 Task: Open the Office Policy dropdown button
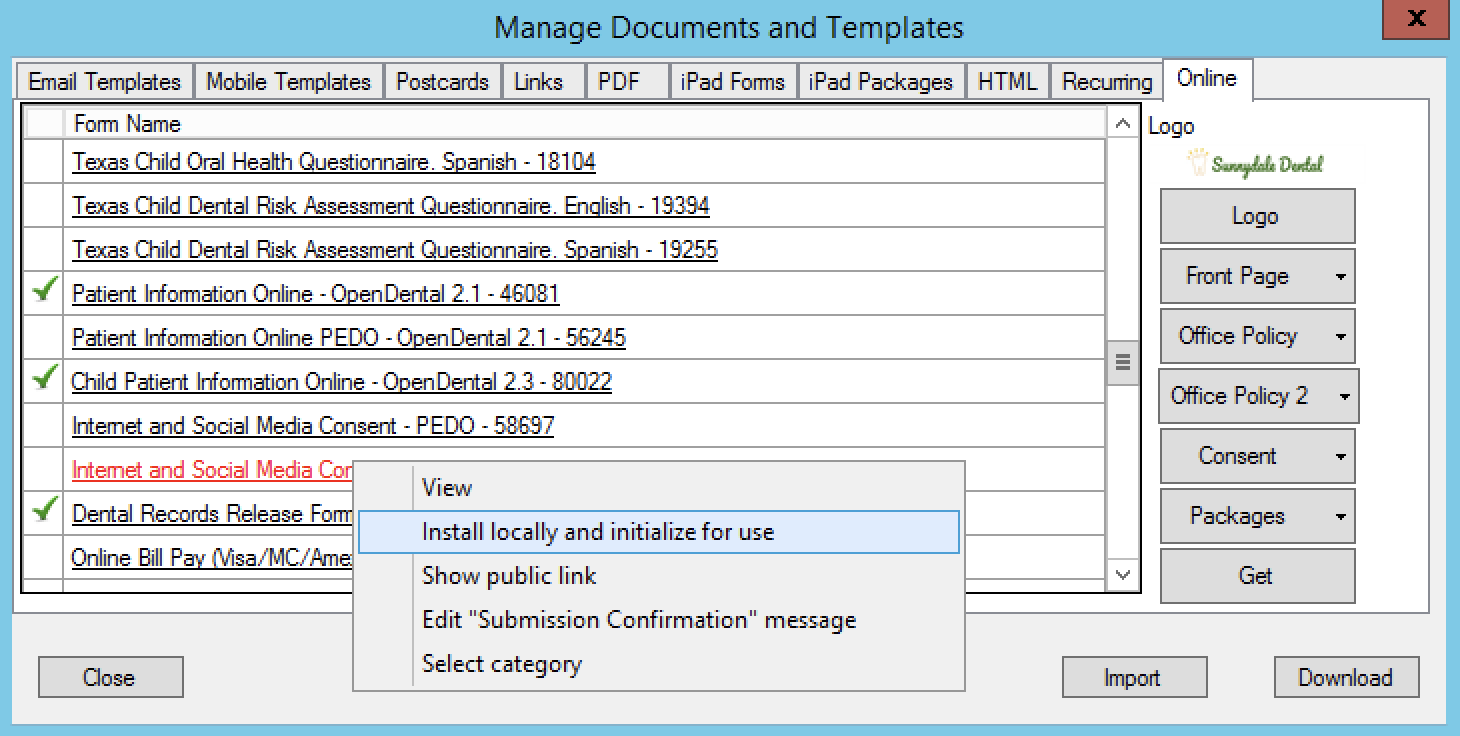point(1257,336)
